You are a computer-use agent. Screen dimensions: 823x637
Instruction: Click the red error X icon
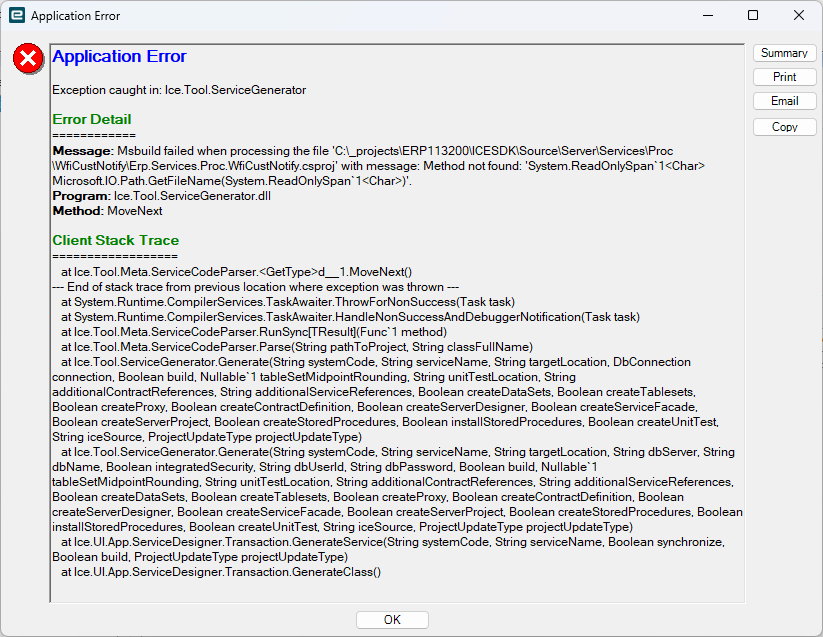coord(28,58)
